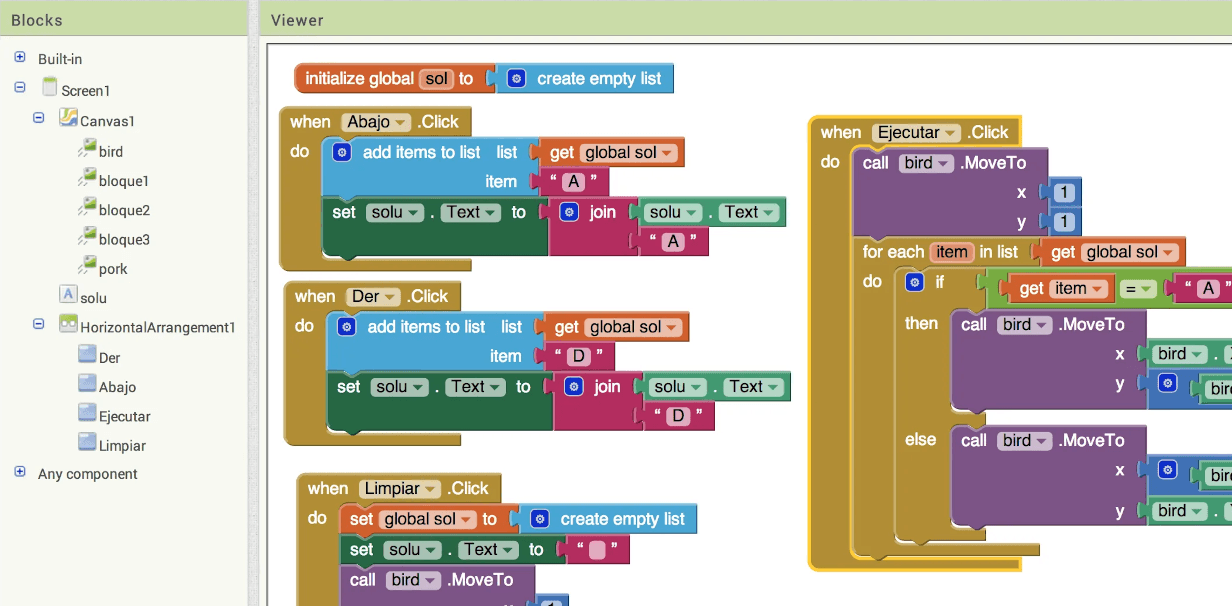Click the global variable name field sol
Screen dimensions: 1232x606
tap(436, 78)
